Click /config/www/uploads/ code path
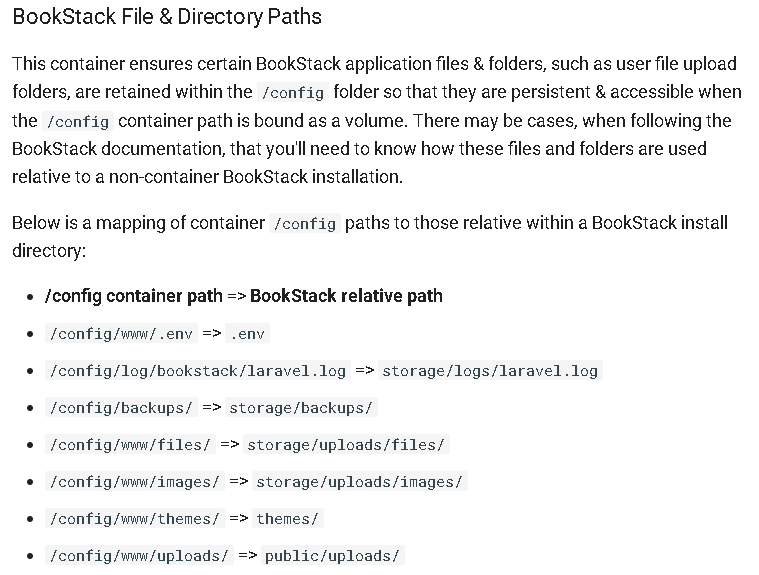Viewport: 759px width, 575px height. 139,556
